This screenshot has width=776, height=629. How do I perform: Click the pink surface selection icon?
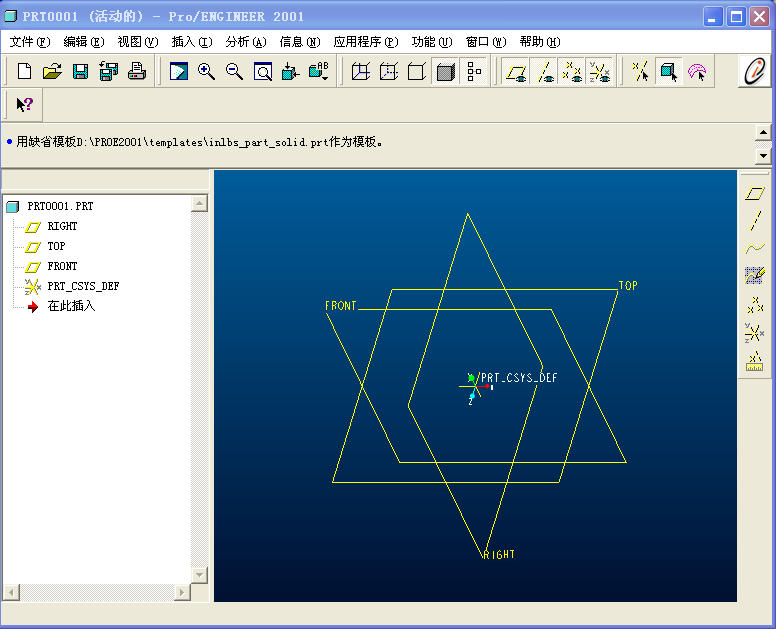coord(697,72)
